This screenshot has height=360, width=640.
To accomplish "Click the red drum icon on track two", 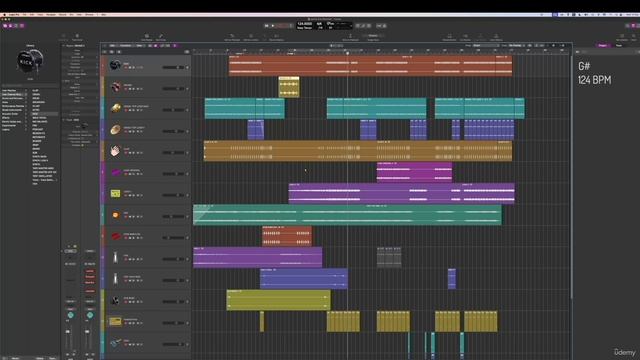I will [x=116, y=87].
